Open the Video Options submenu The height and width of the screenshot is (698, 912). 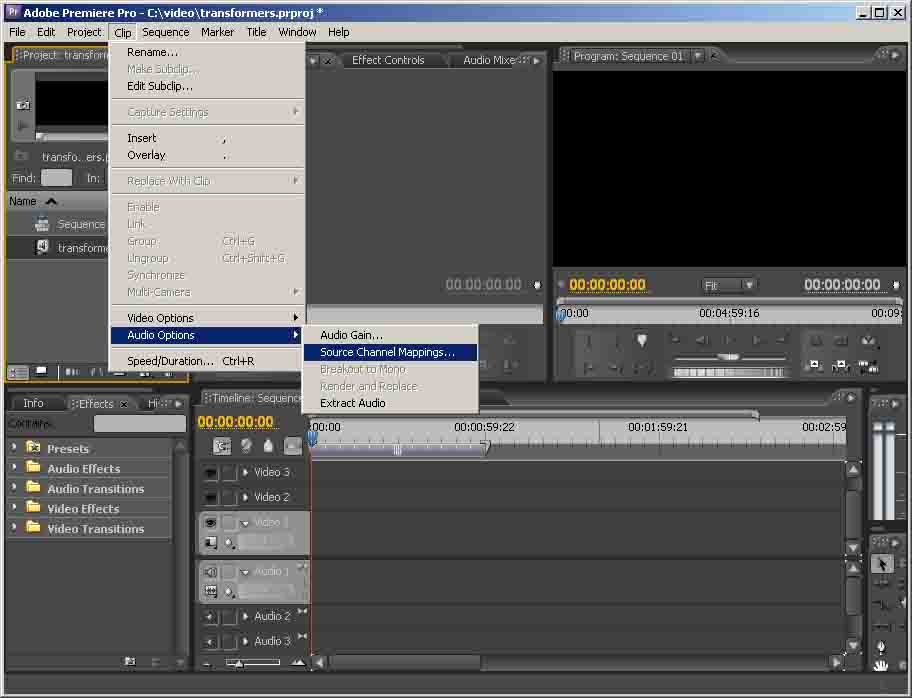click(207, 318)
